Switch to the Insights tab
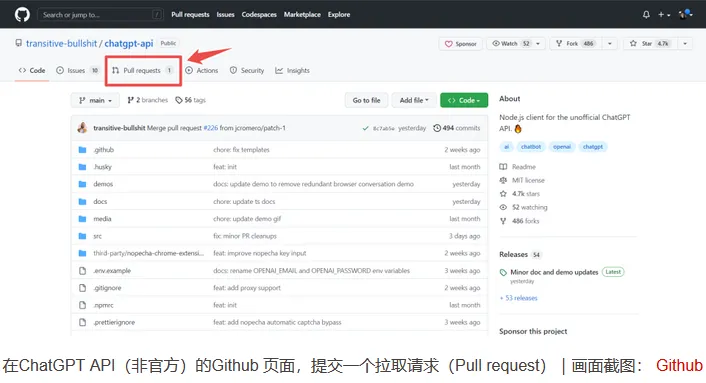Image resolution: width=706 pixels, height=383 pixels. 292,70
